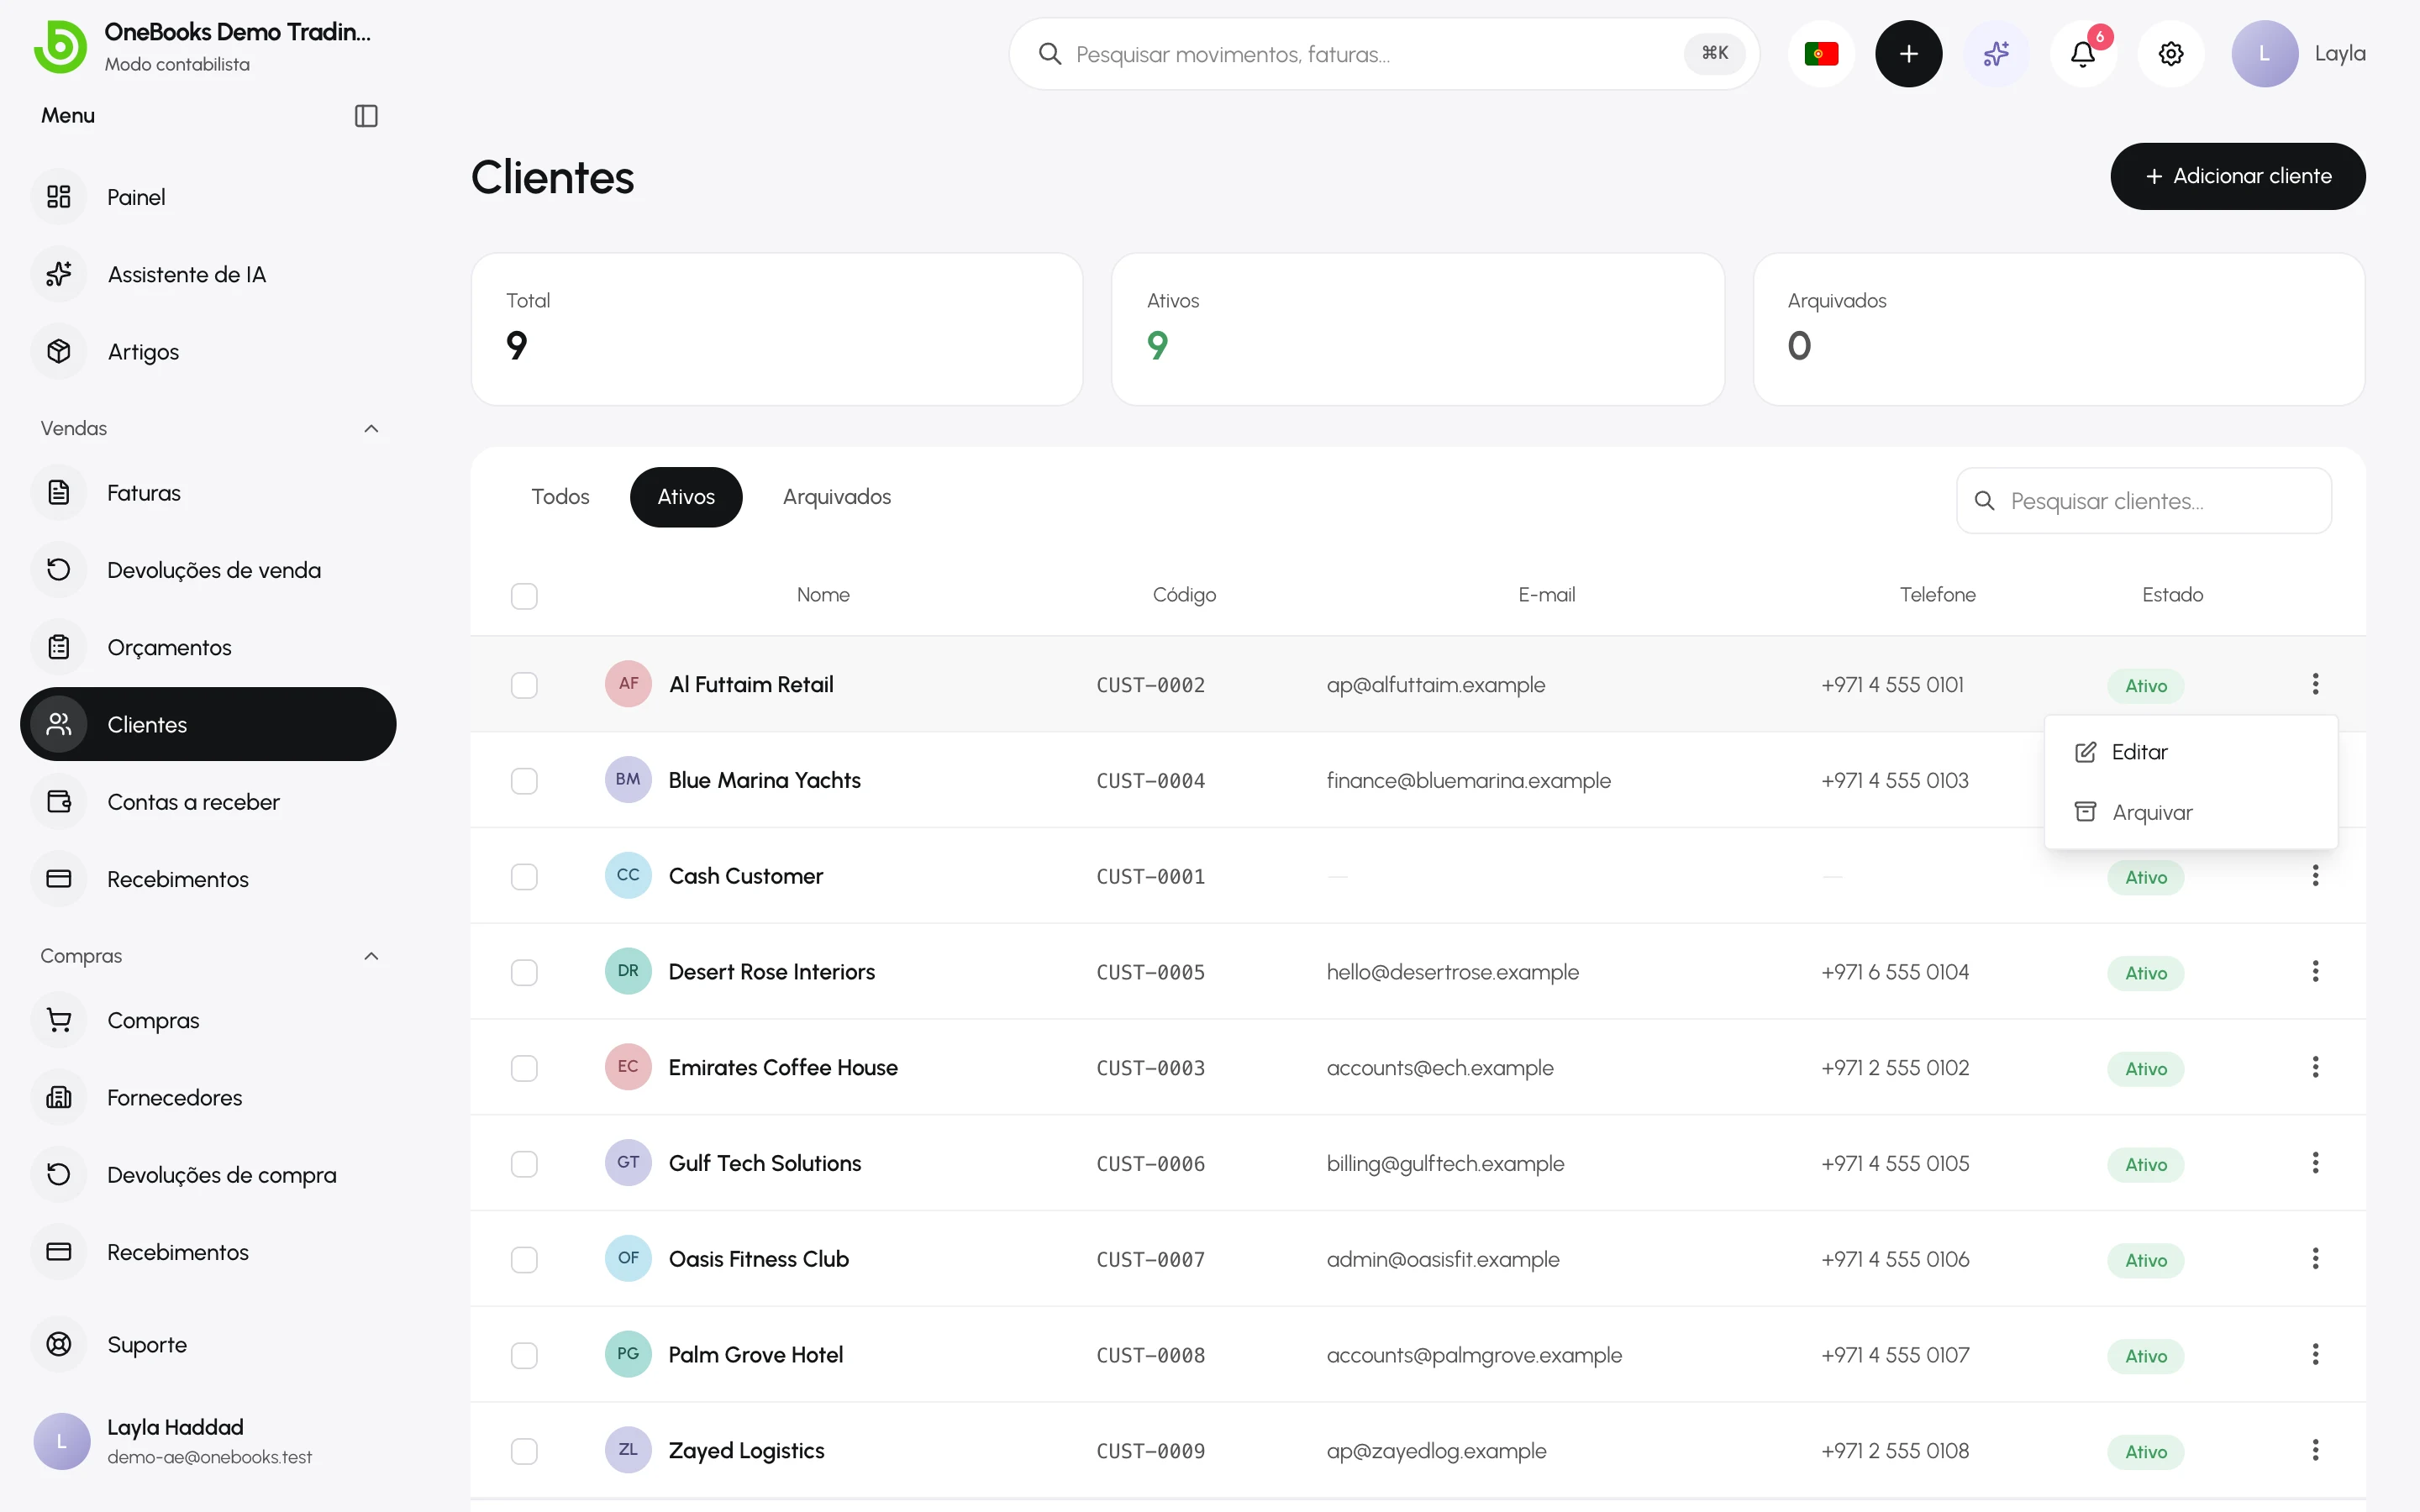Open Layla user menu in header

tap(2298, 54)
